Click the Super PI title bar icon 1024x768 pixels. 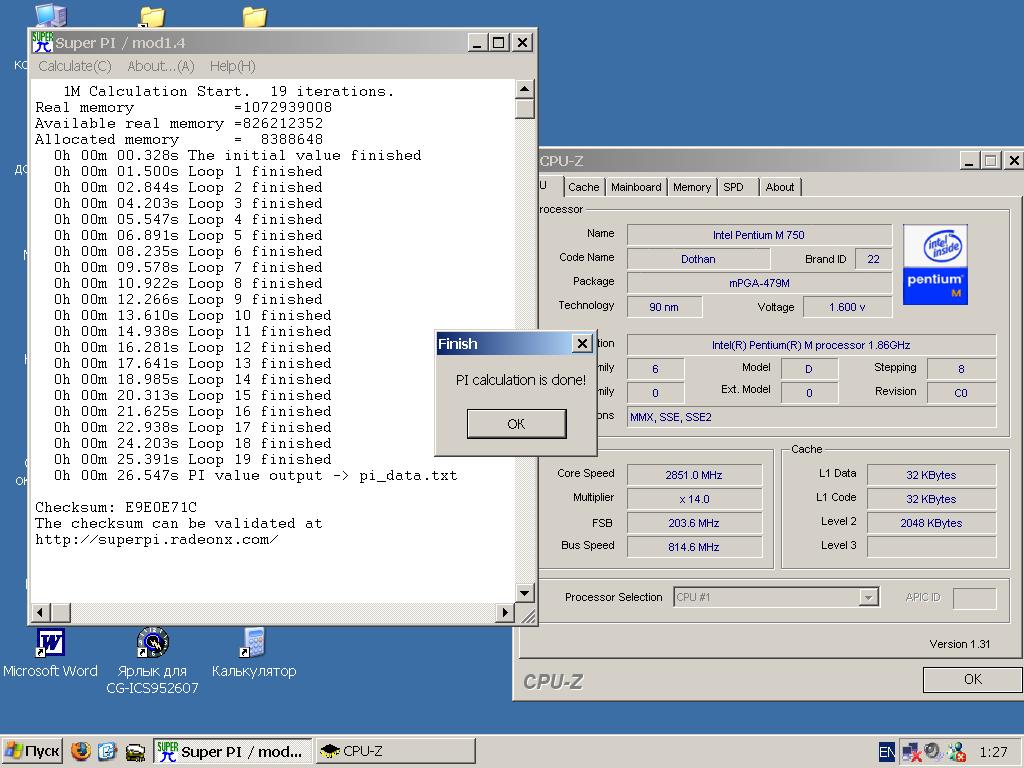tap(42, 42)
